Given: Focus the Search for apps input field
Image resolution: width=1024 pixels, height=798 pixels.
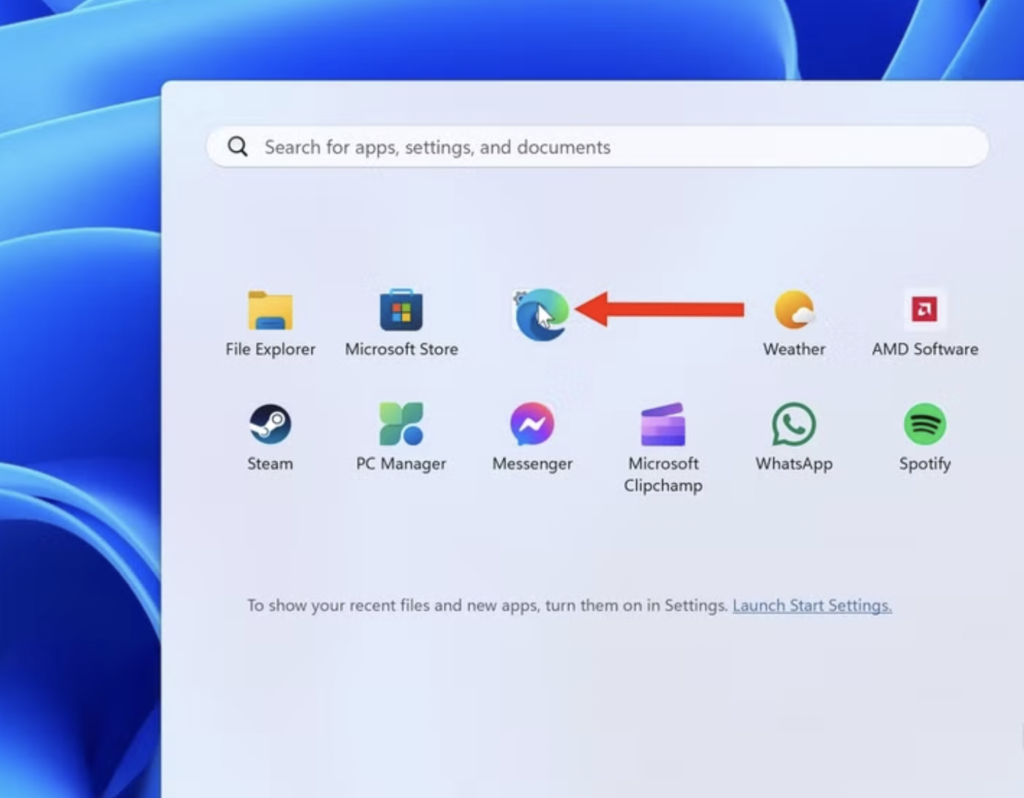Looking at the screenshot, I should click(x=600, y=147).
